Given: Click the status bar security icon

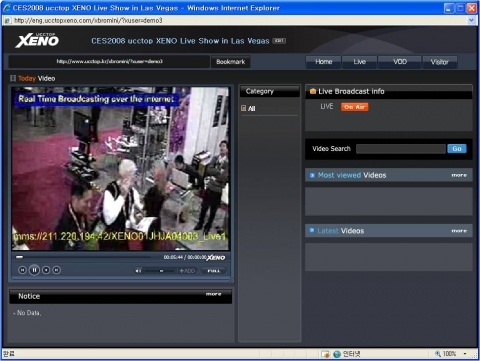Looking at the screenshot, I should pyautogui.click(x=325, y=354).
